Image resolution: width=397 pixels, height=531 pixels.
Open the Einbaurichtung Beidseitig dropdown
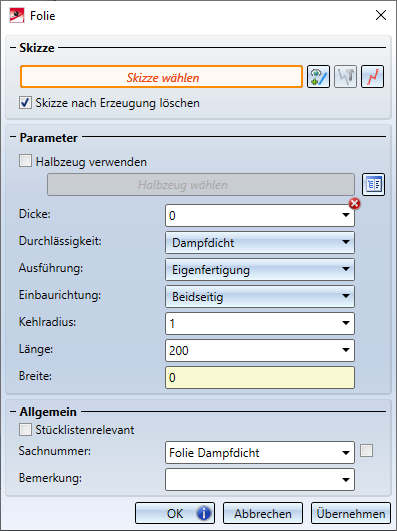point(260,297)
